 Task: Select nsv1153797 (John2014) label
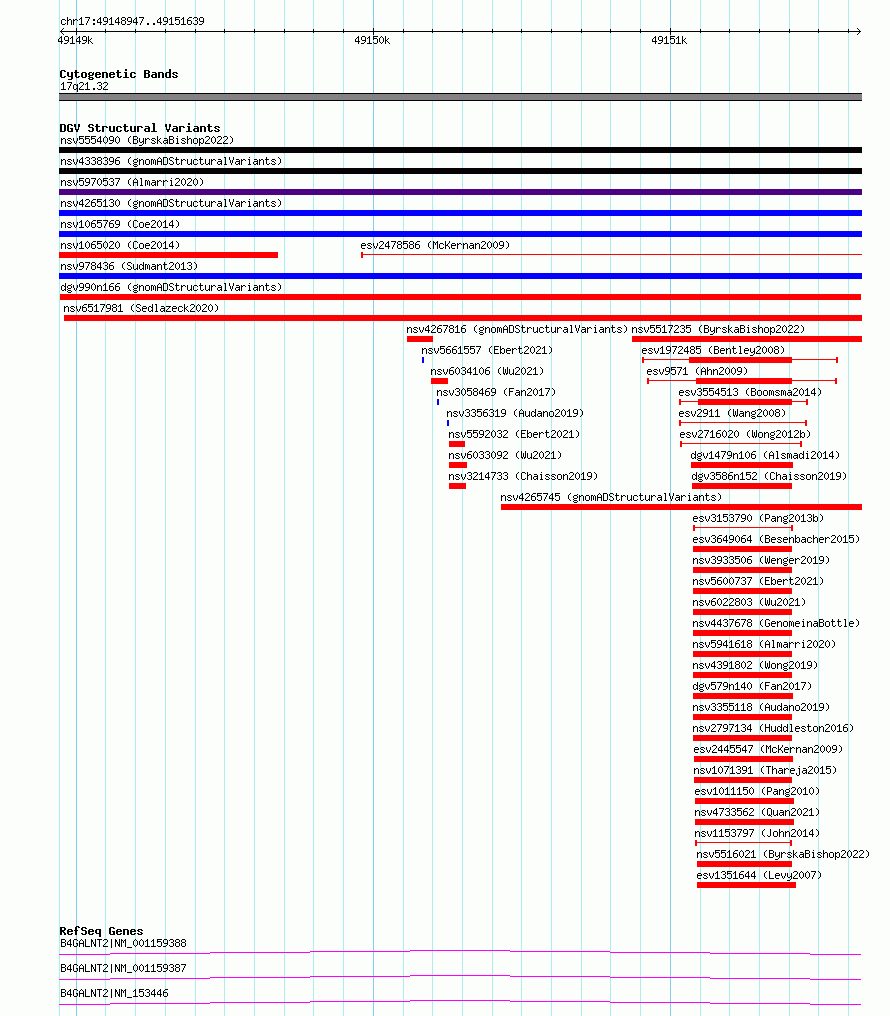(x=757, y=833)
